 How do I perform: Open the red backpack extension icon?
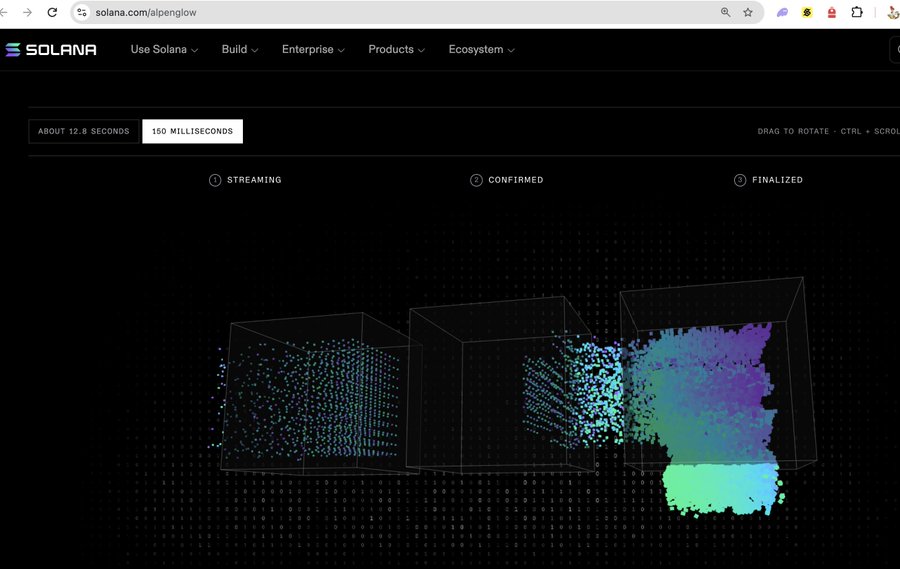tap(832, 12)
